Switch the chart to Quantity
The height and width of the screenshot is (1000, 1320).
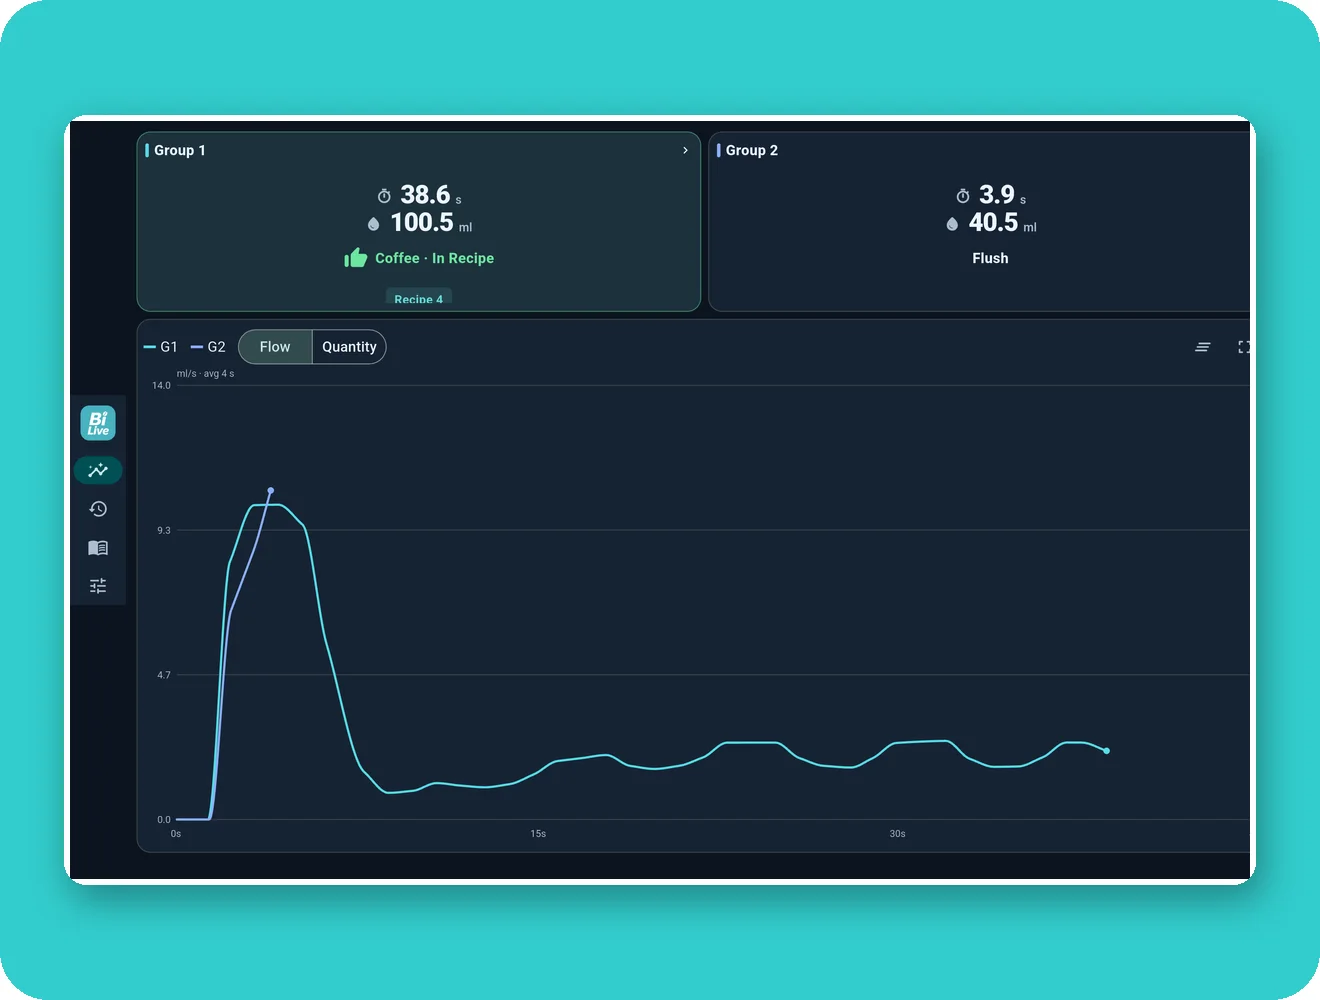pyautogui.click(x=349, y=347)
